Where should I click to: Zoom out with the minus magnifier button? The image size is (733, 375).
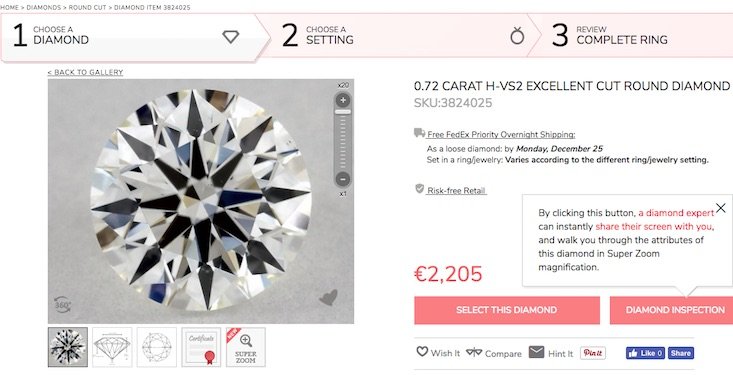pyautogui.click(x=343, y=179)
